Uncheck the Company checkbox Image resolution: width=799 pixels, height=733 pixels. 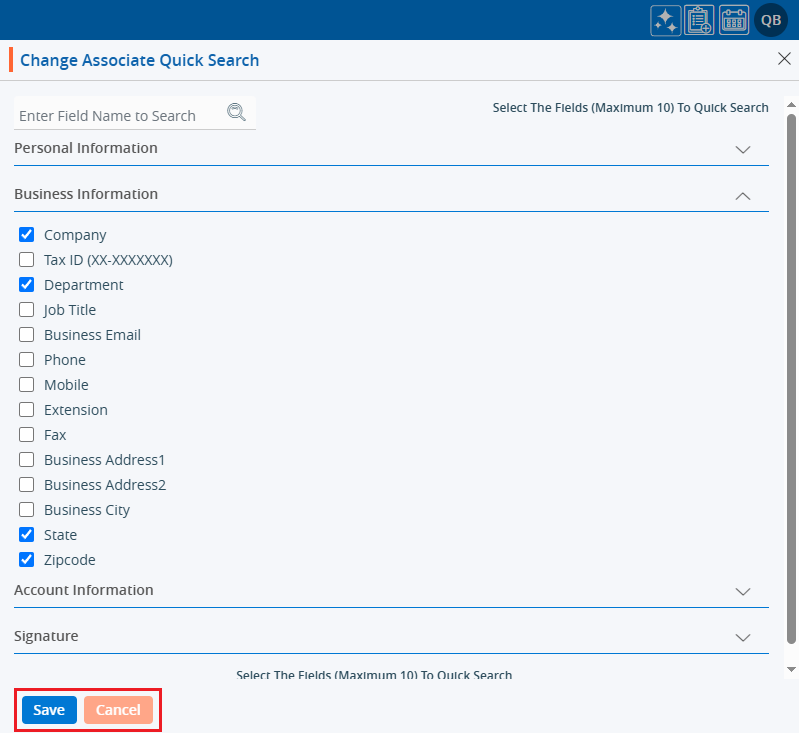(27, 235)
